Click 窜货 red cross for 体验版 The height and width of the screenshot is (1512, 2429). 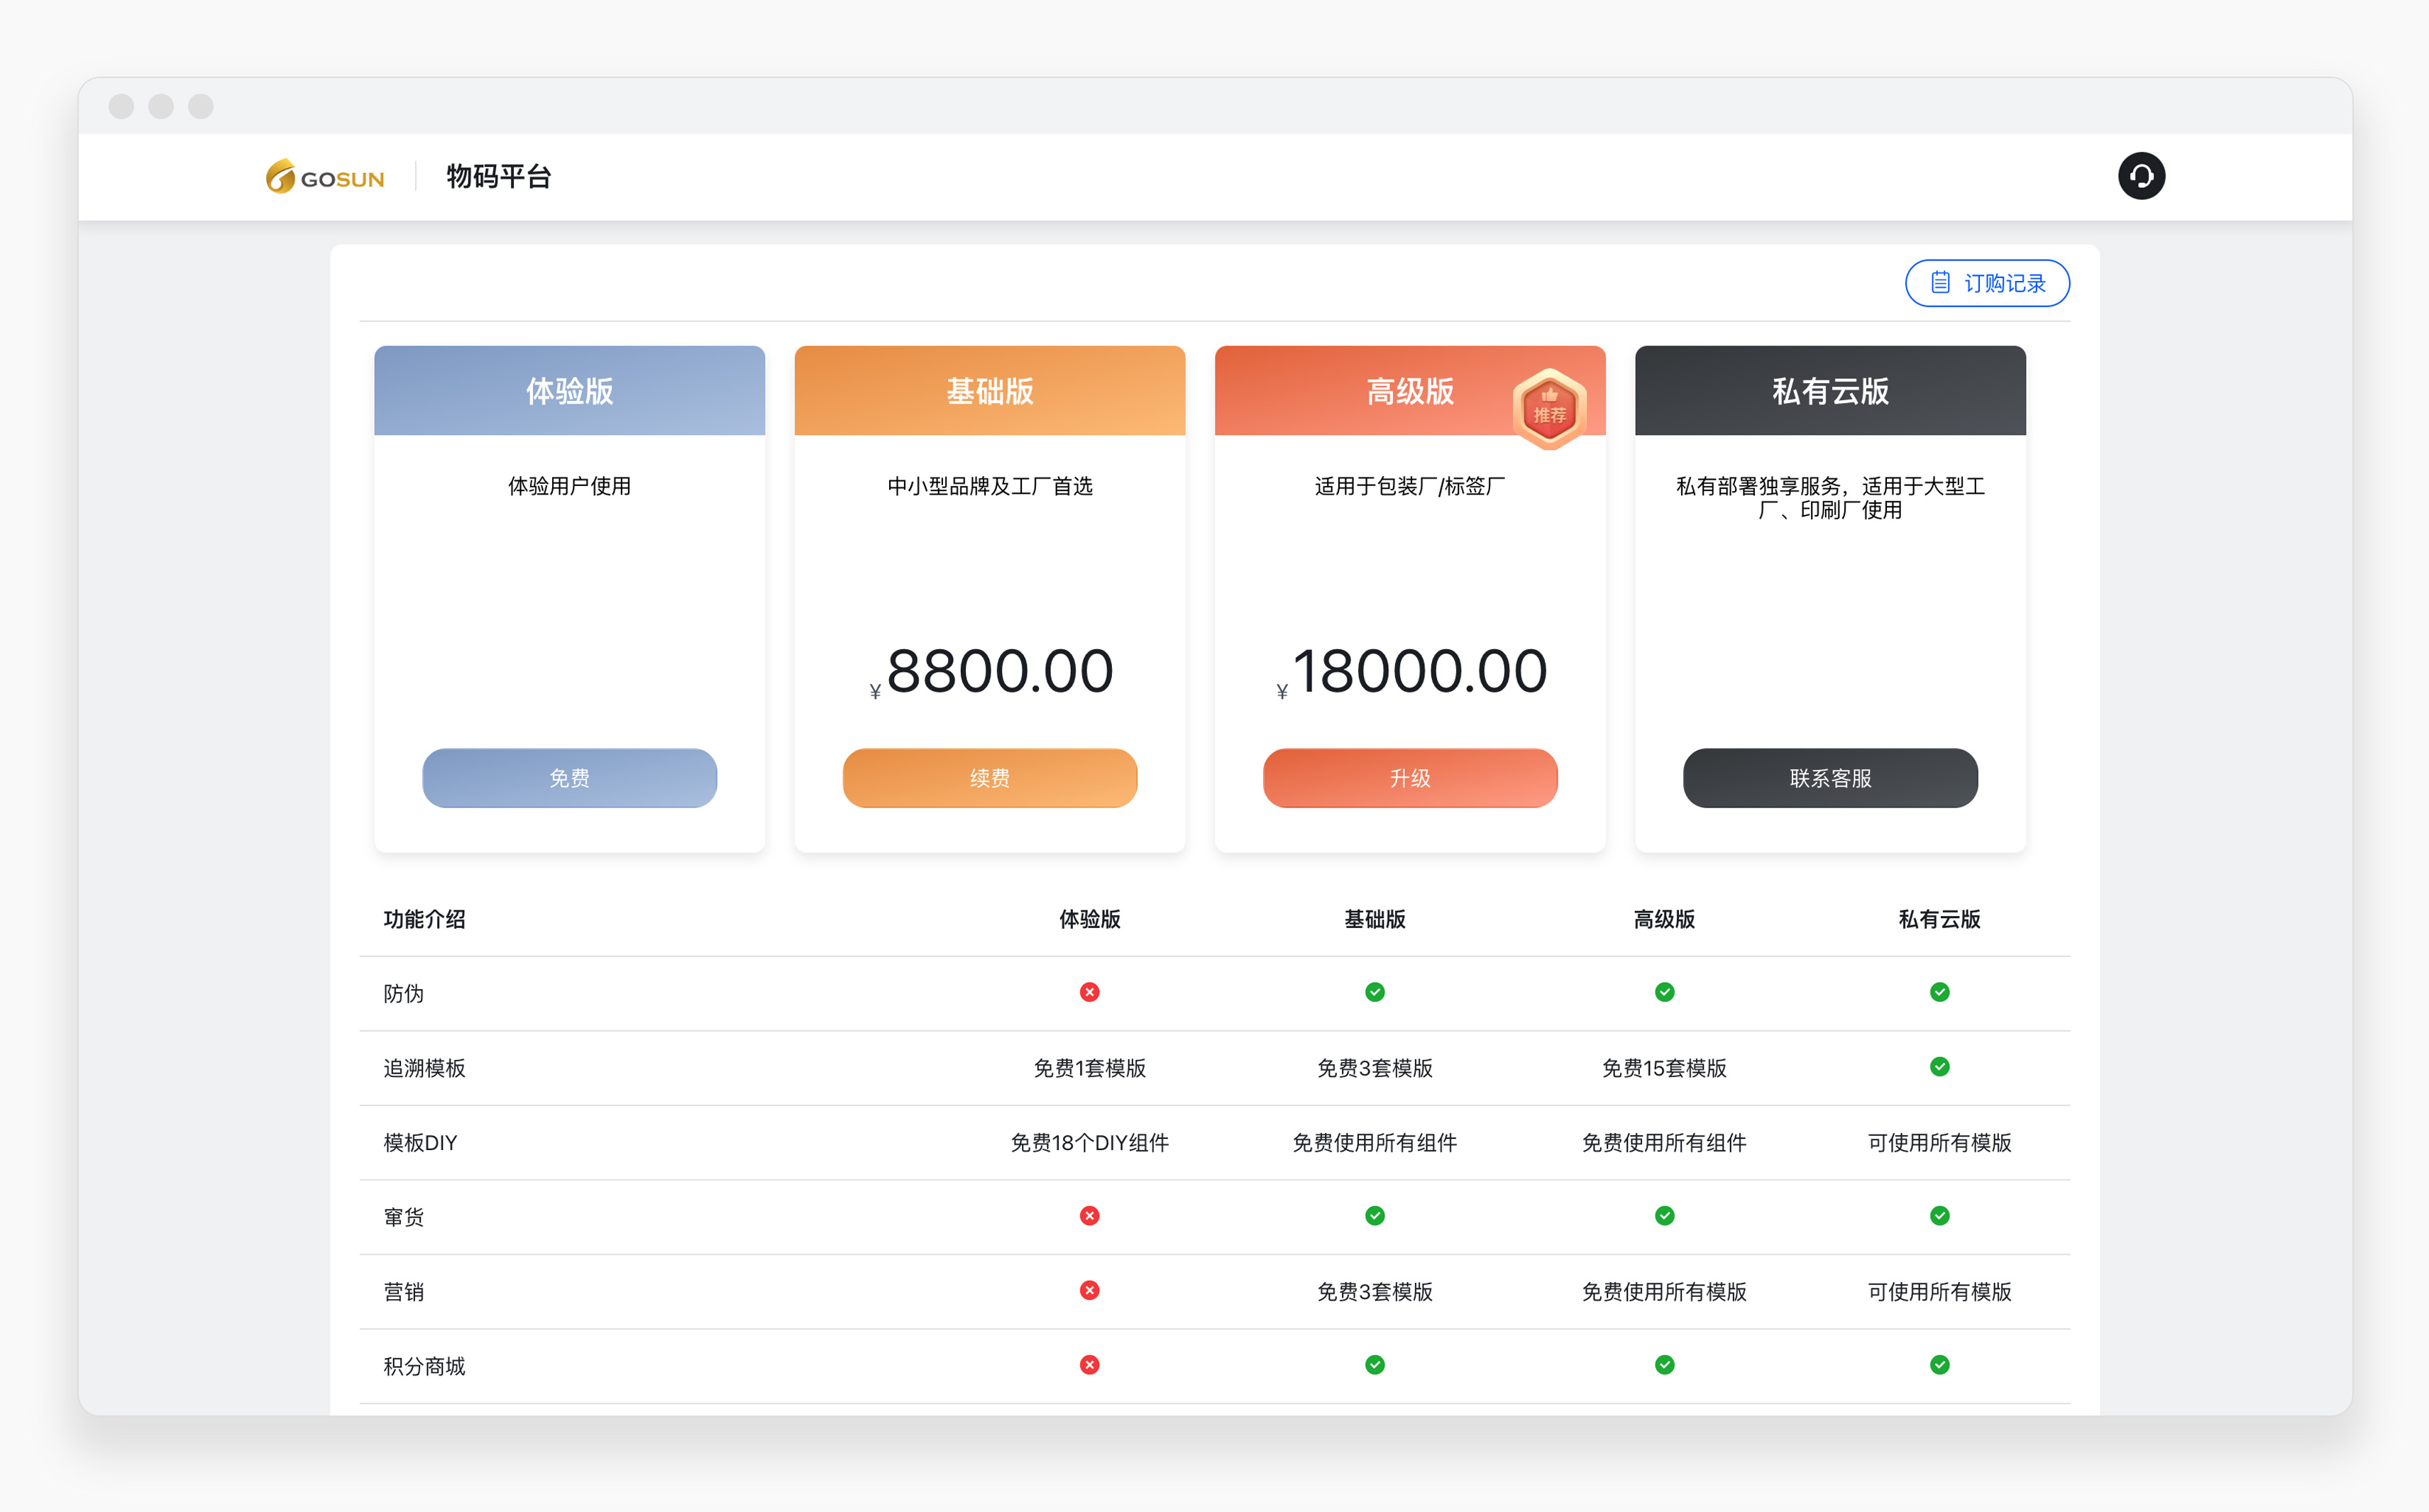[1089, 1215]
